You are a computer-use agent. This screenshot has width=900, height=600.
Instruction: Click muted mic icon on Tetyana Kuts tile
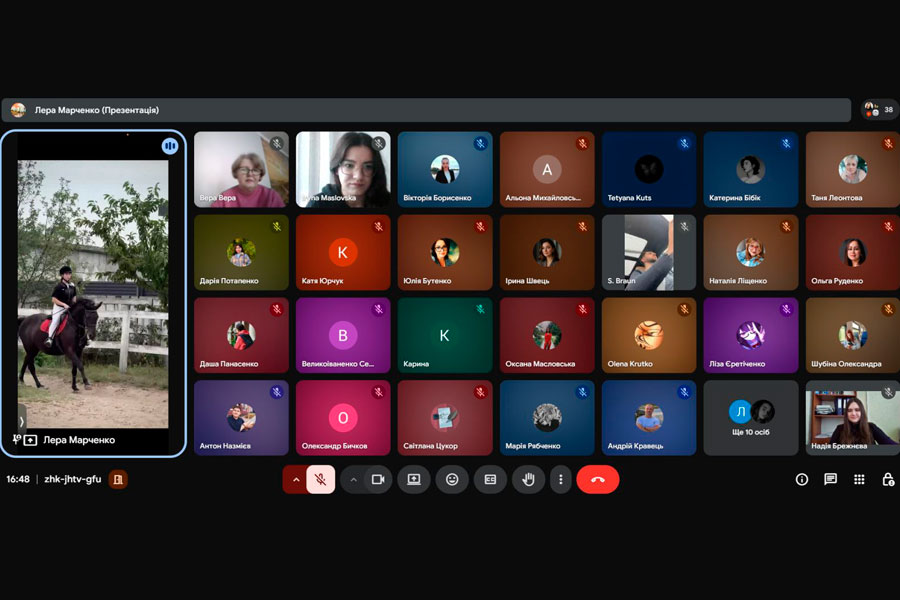coord(684,144)
